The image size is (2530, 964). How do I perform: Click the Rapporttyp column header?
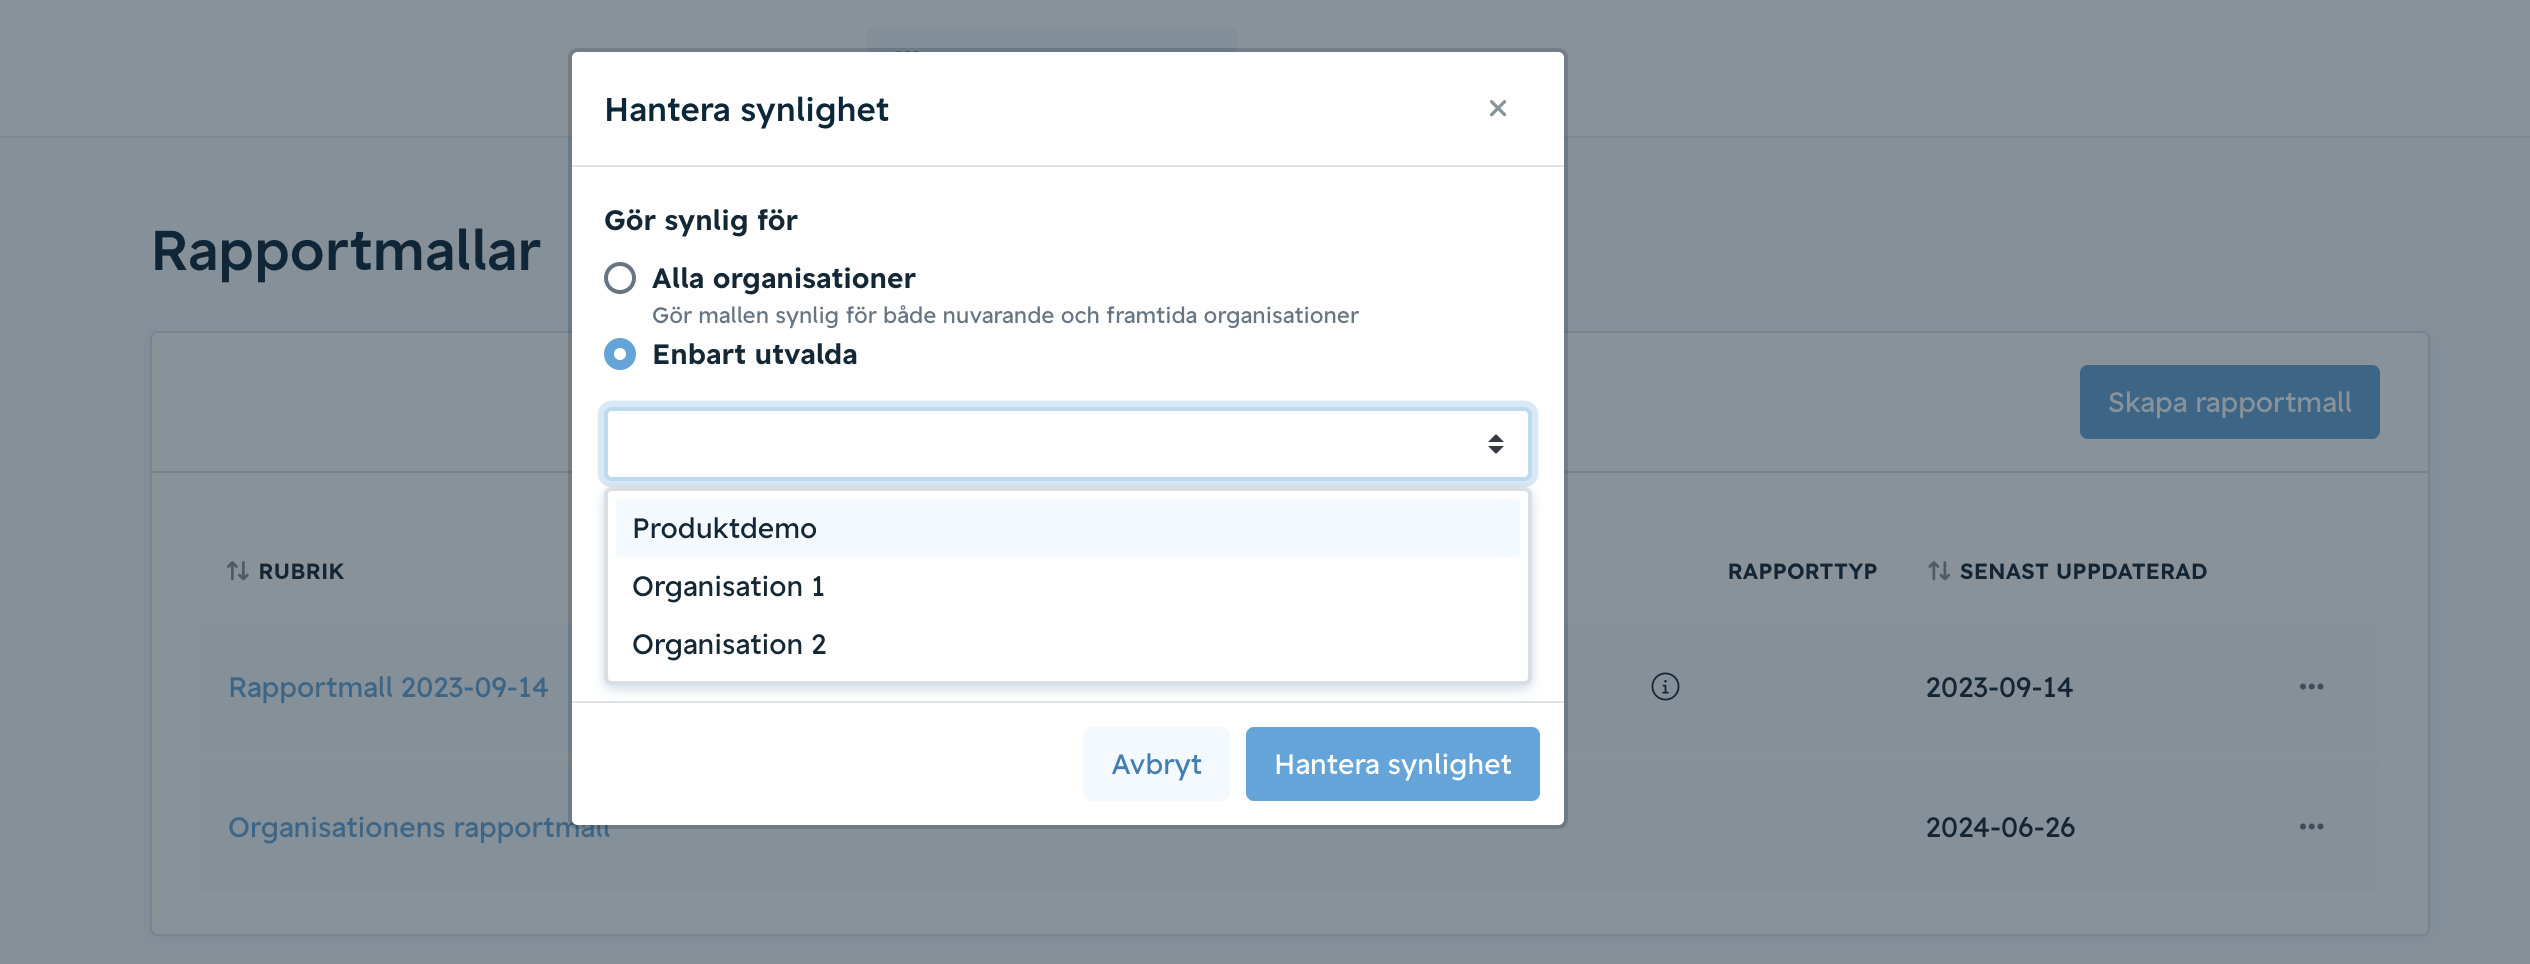coord(1802,571)
